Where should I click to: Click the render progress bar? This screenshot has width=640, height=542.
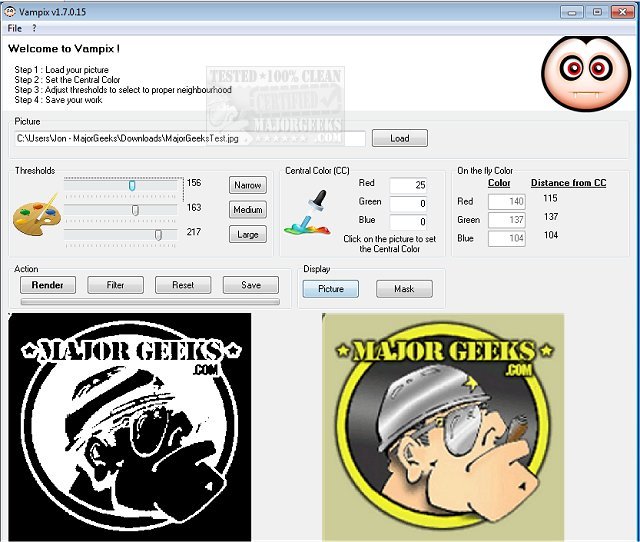(150, 302)
